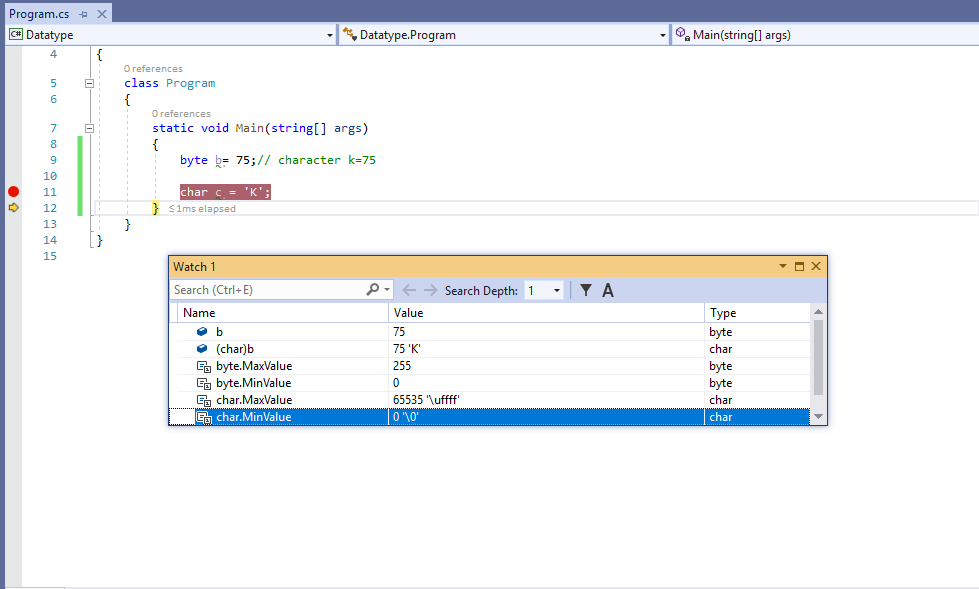
Task: Click the C# file icon in the navigation bar
Action: tap(15, 33)
